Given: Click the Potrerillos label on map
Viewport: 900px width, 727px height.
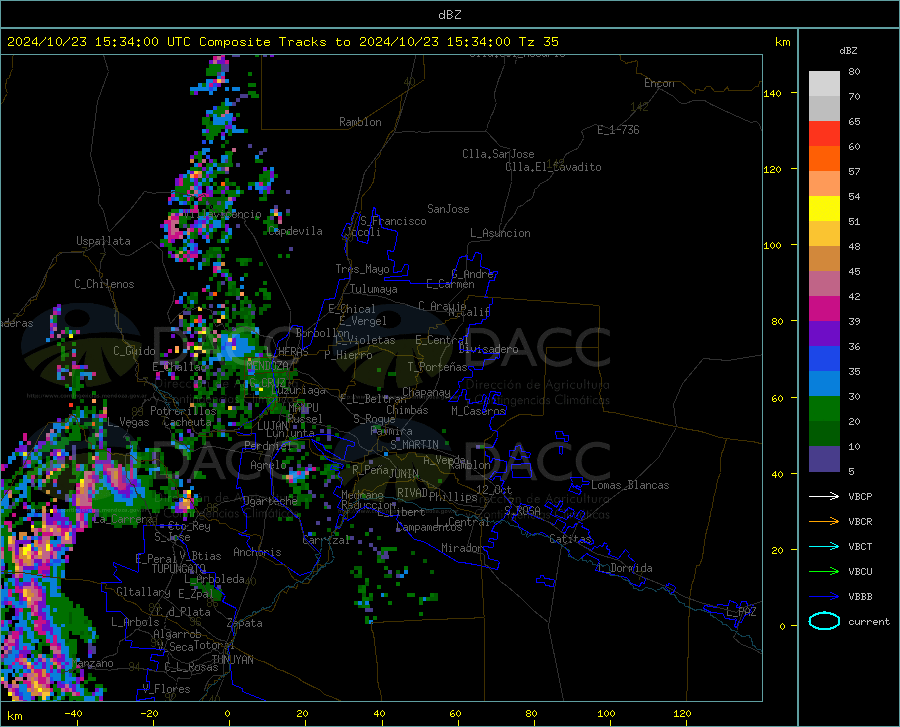Looking at the screenshot, I should (x=183, y=411).
